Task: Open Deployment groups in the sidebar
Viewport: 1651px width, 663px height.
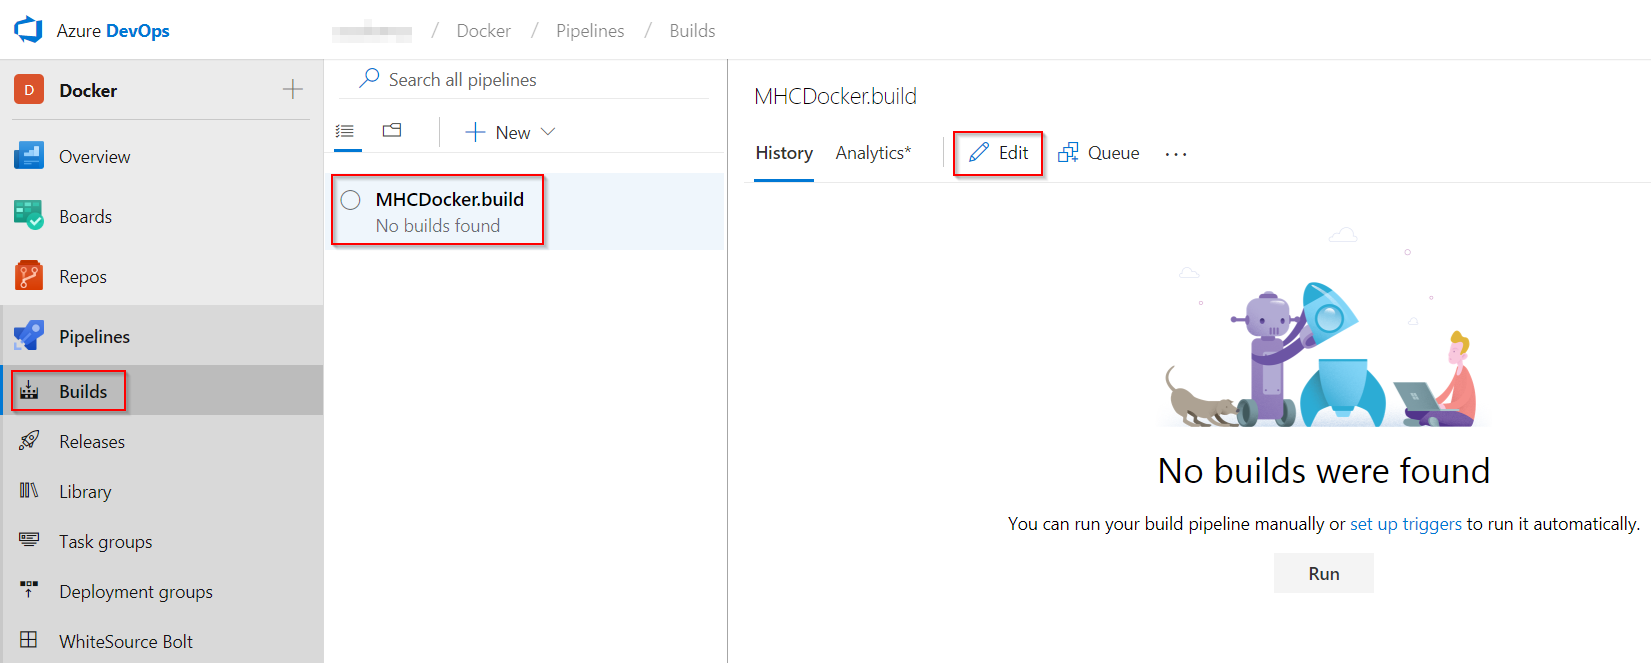Action: (161, 591)
